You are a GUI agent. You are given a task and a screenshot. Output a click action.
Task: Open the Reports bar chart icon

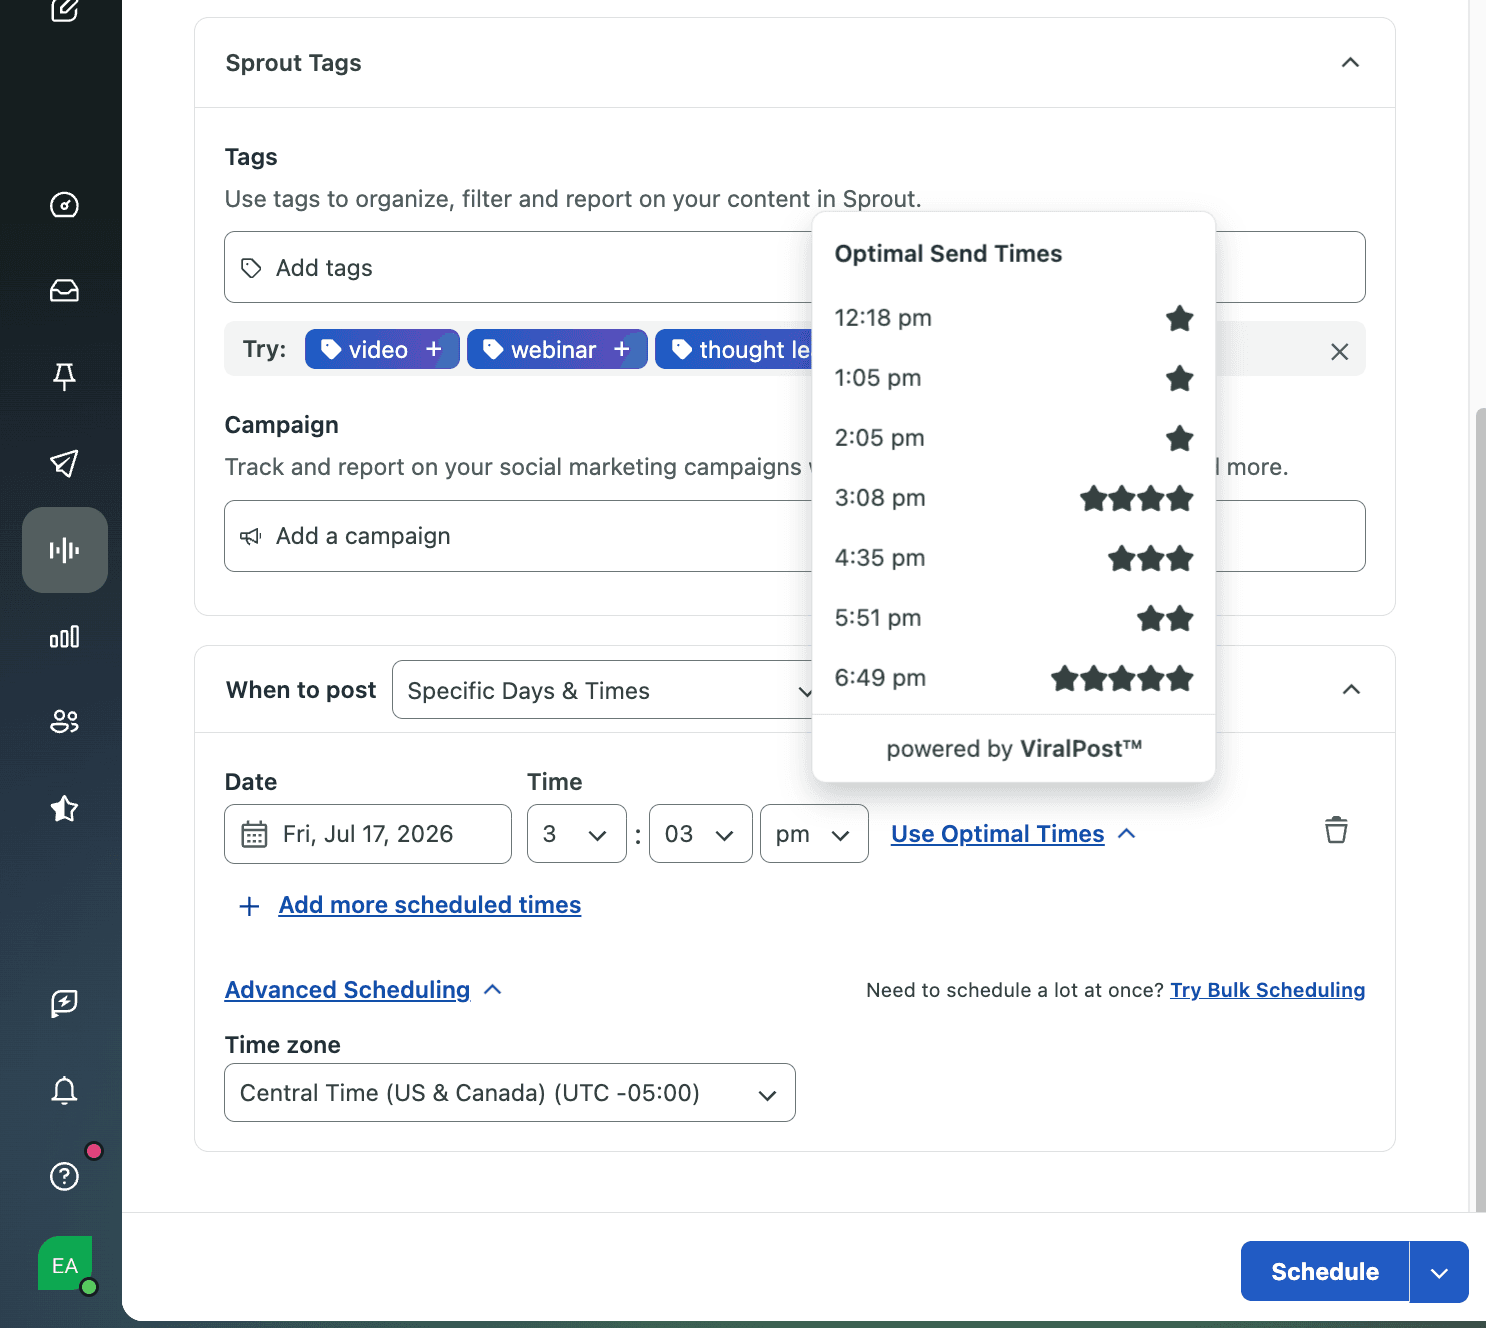[x=64, y=637]
